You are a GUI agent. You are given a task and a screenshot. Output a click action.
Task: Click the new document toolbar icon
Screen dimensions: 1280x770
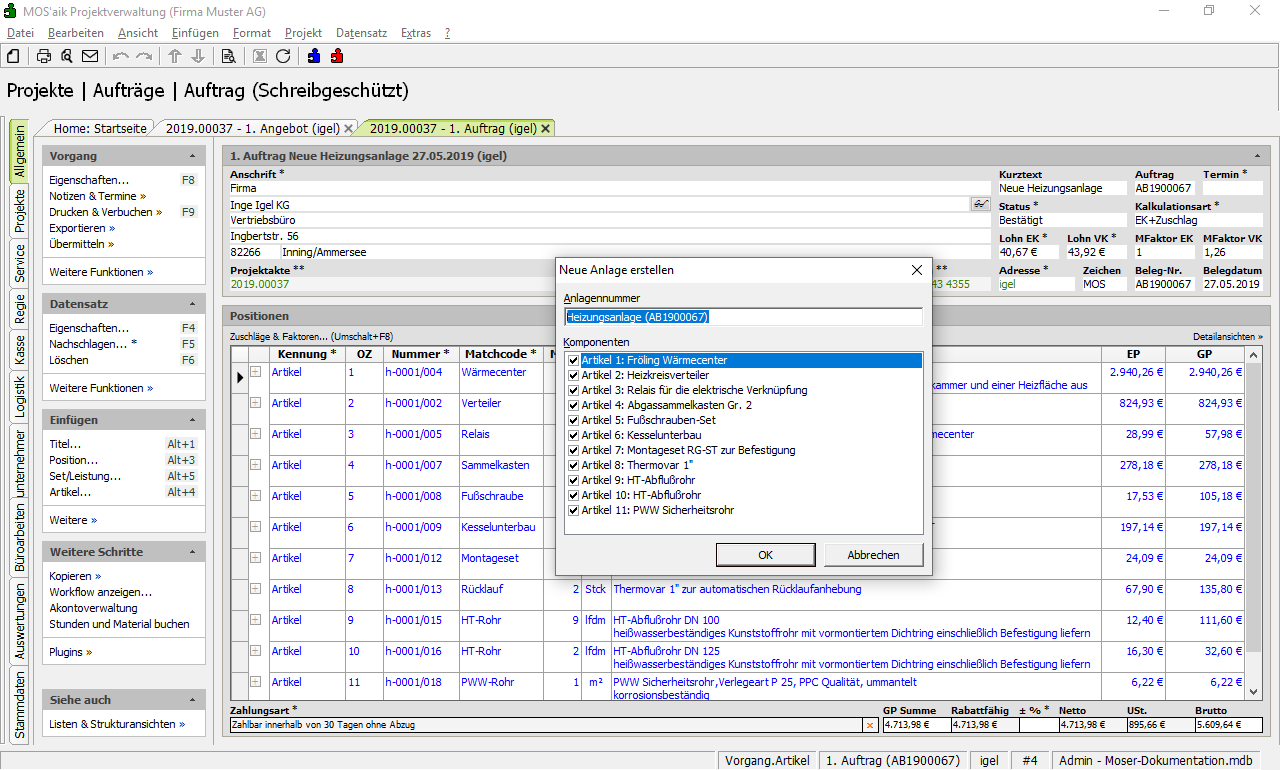(x=14, y=56)
